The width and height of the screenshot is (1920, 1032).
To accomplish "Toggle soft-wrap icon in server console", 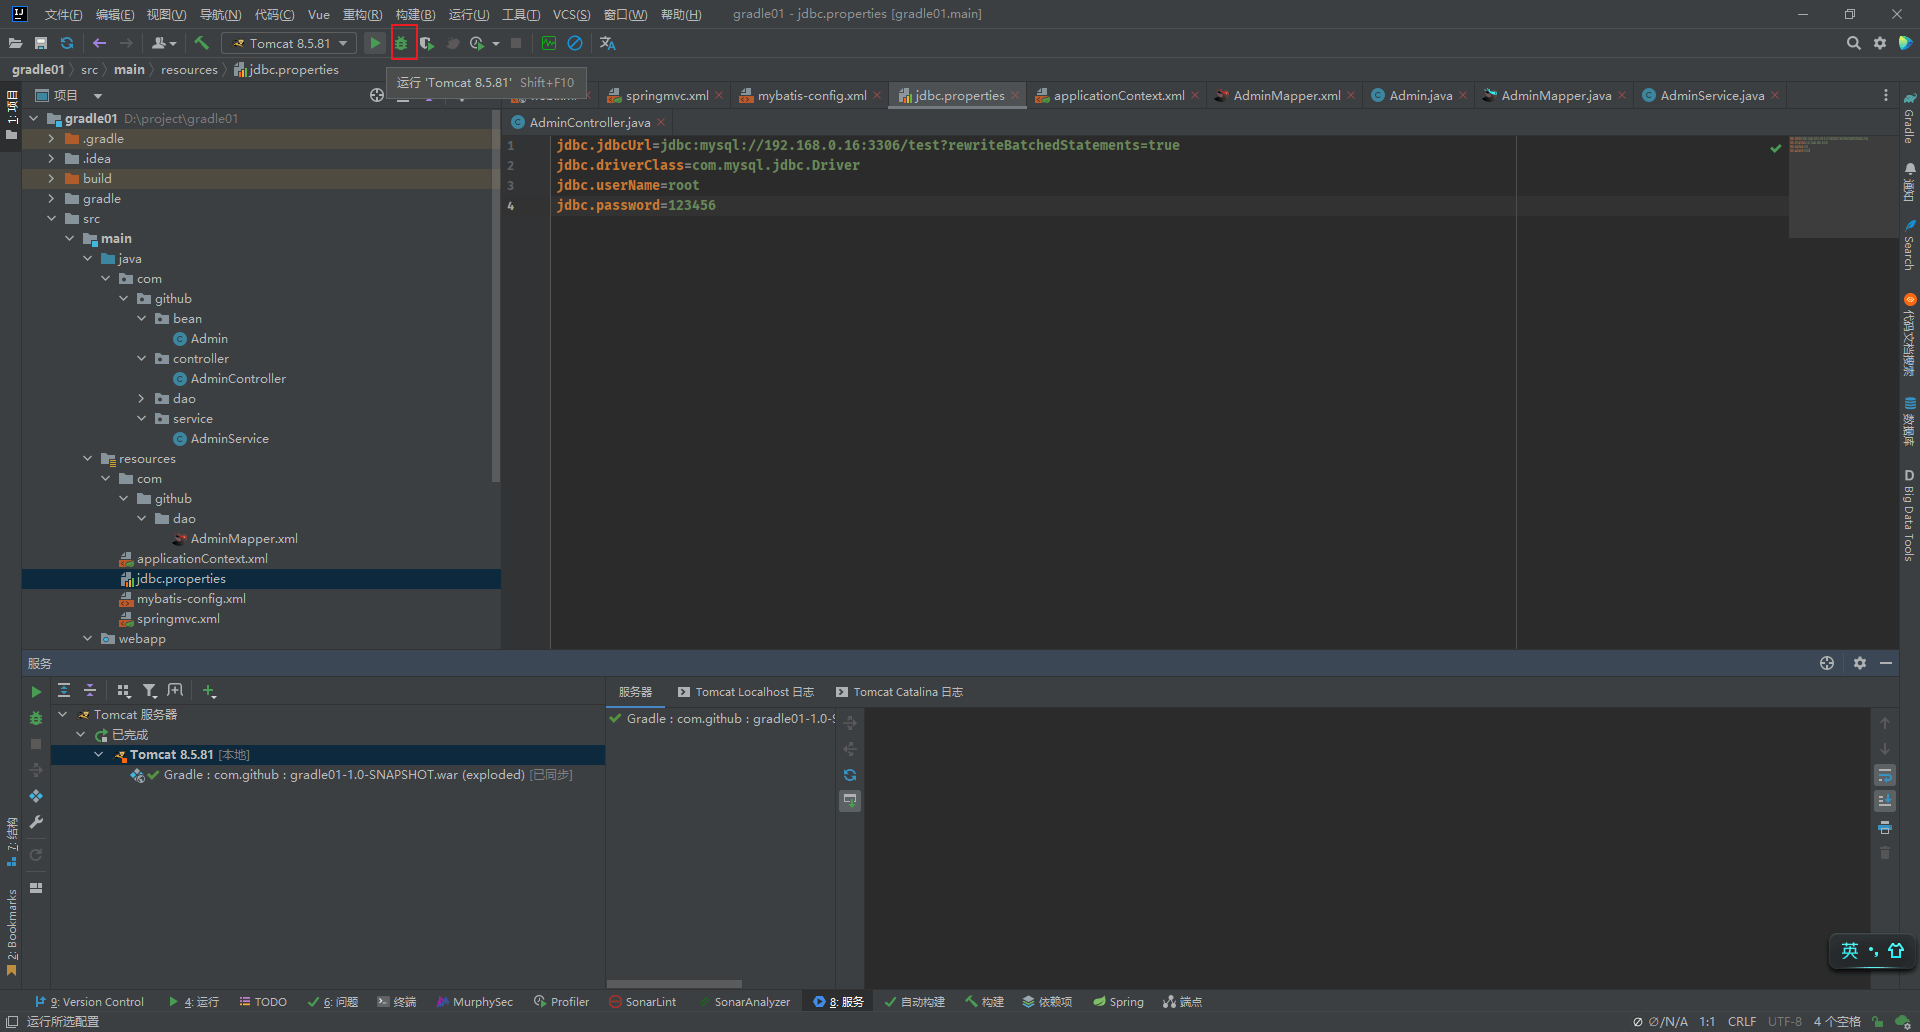I will tap(1885, 775).
